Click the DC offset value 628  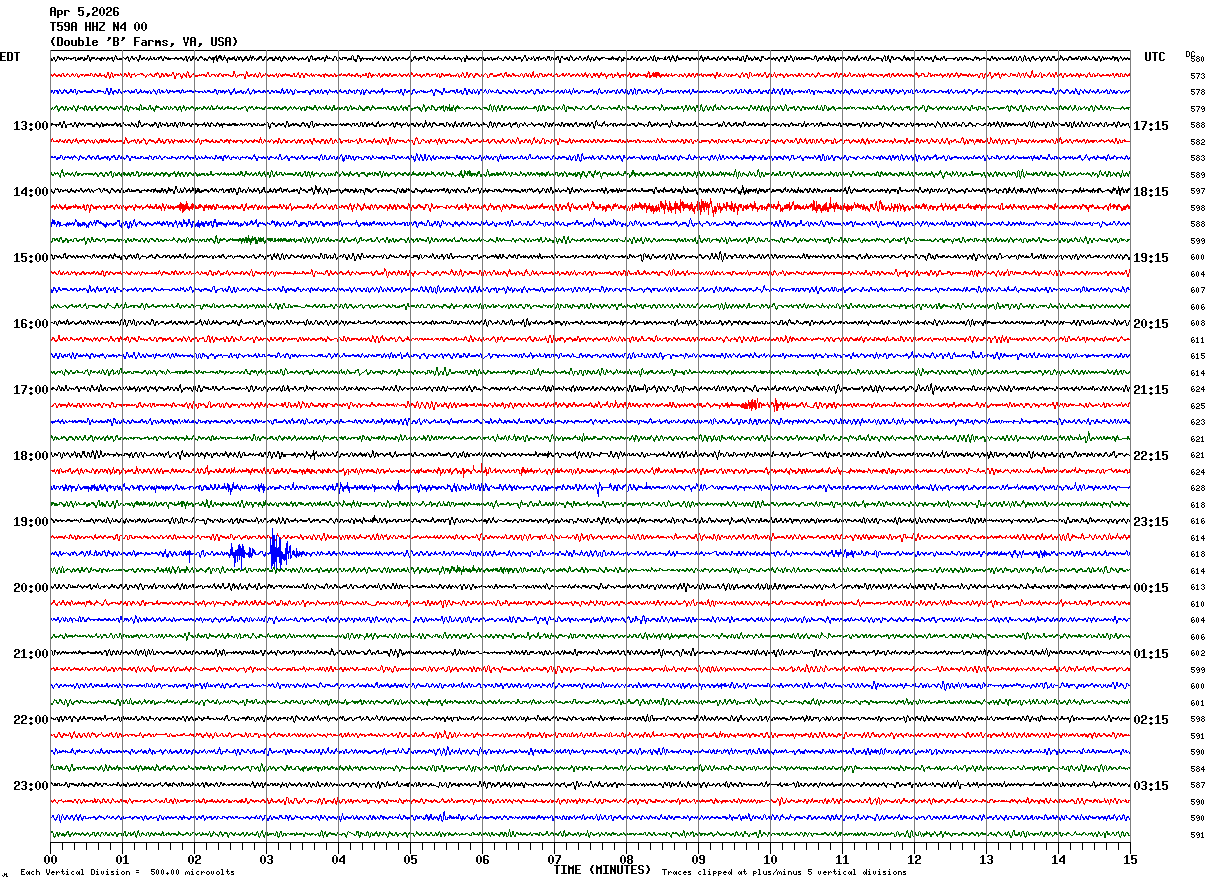tap(1197, 488)
